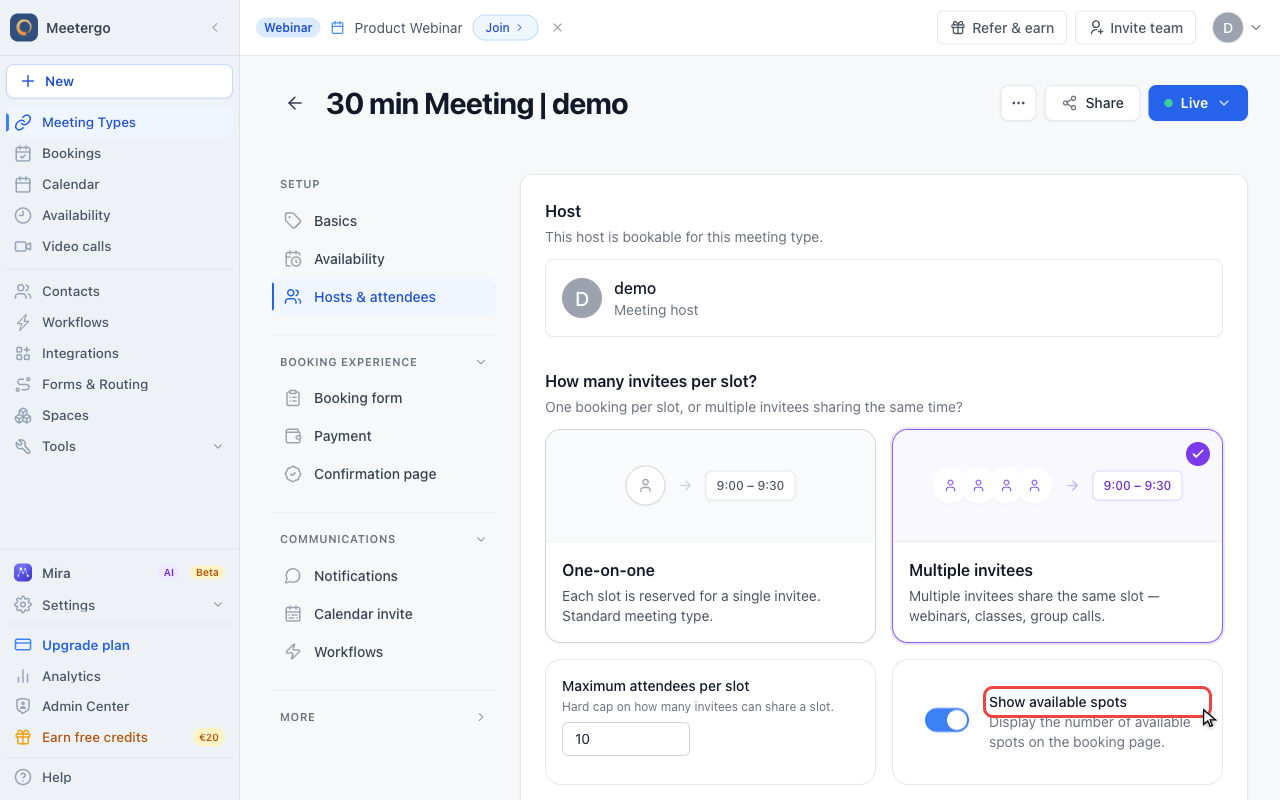Screen dimensions: 1280x800
Task: Select the Multiple invitees option card
Action: pos(1057,536)
